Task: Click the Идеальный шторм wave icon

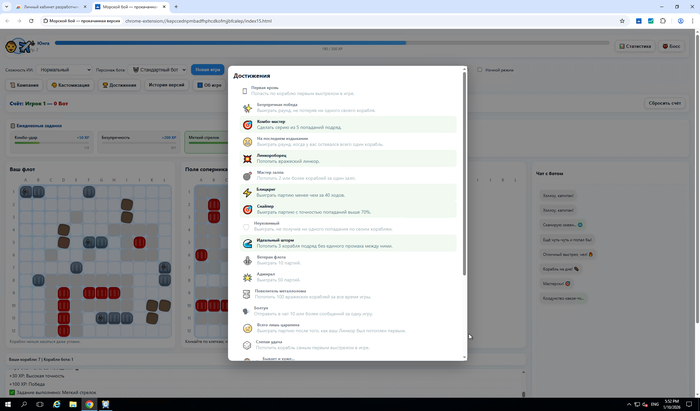Action: click(247, 242)
